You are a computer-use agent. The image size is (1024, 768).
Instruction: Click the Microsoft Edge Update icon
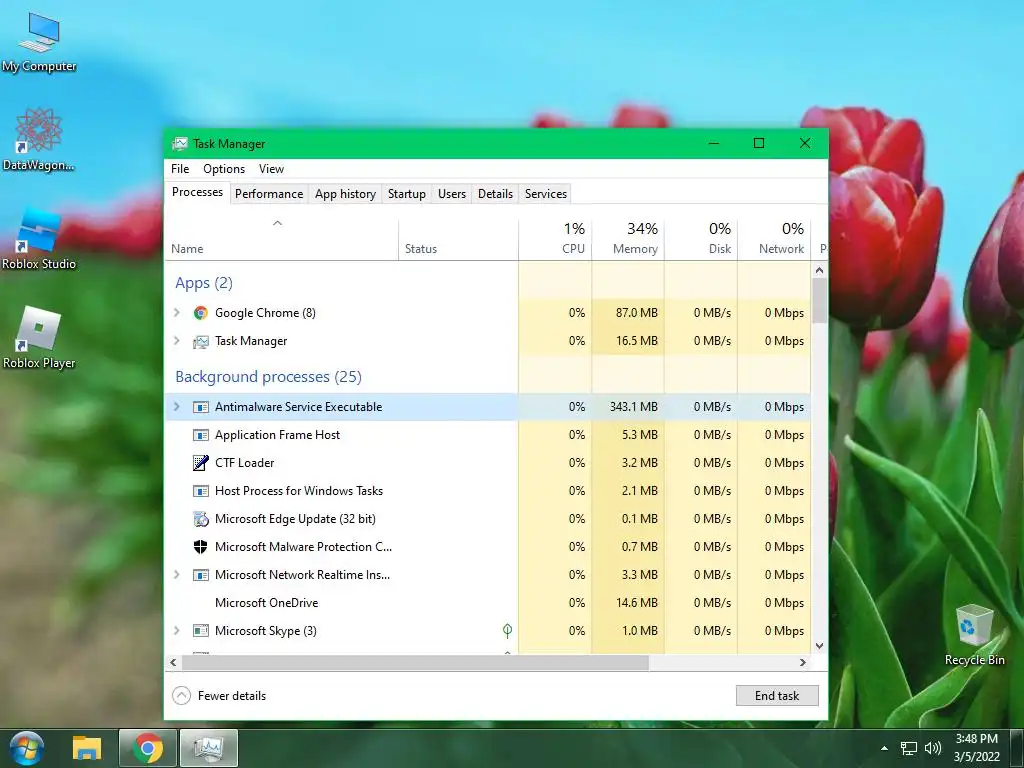(x=200, y=519)
